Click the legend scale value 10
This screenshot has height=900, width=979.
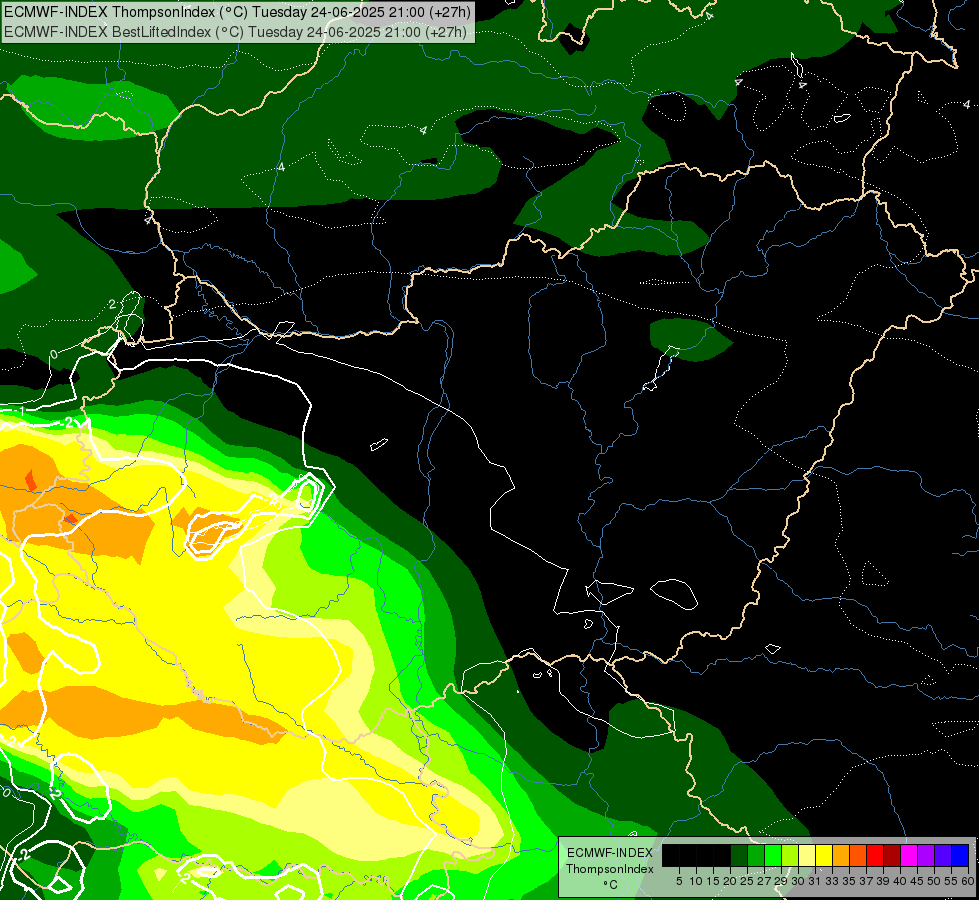pos(696,881)
